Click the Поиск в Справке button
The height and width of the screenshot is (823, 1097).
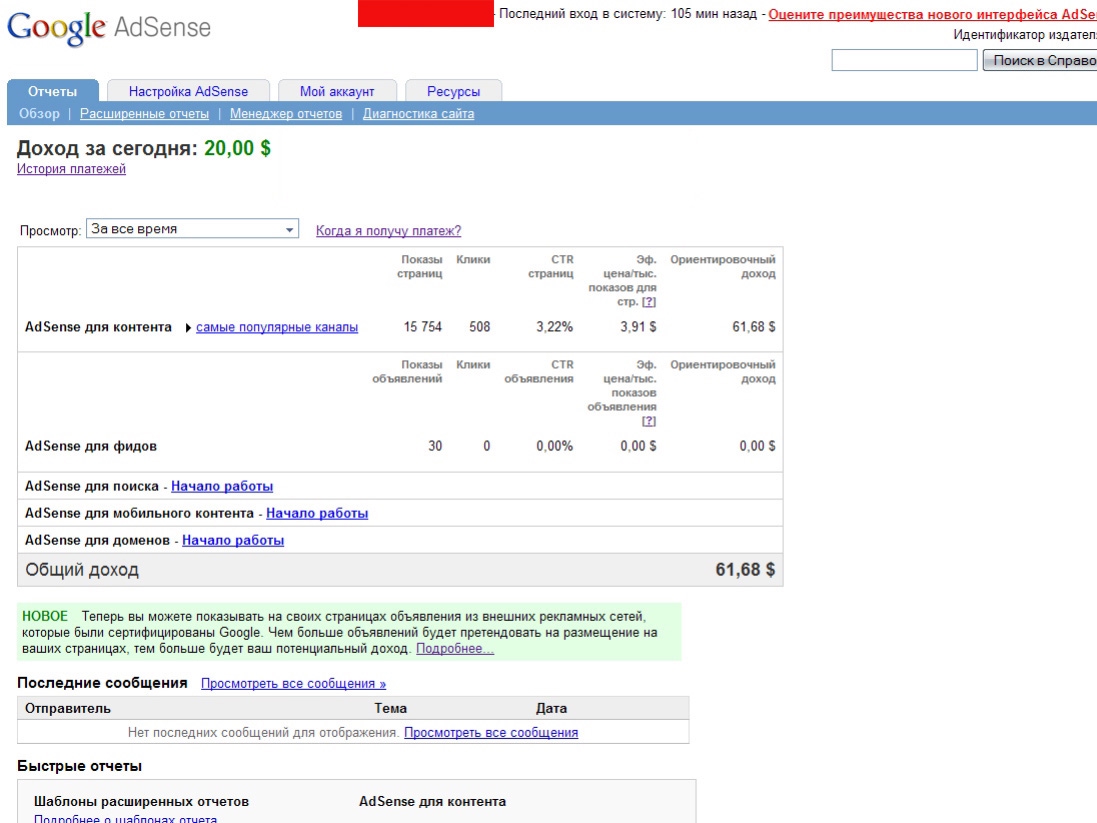click(1040, 60)
